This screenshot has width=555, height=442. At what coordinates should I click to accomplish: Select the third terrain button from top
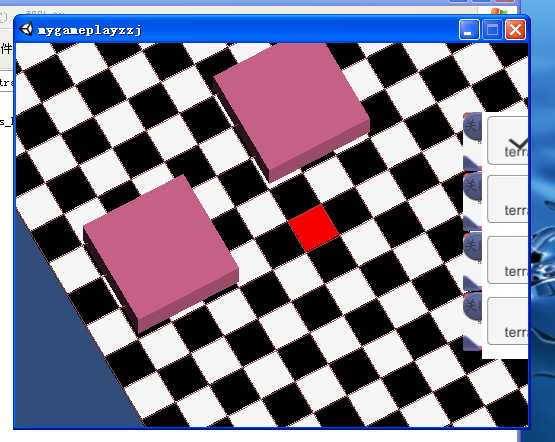(x=508, y=260)
